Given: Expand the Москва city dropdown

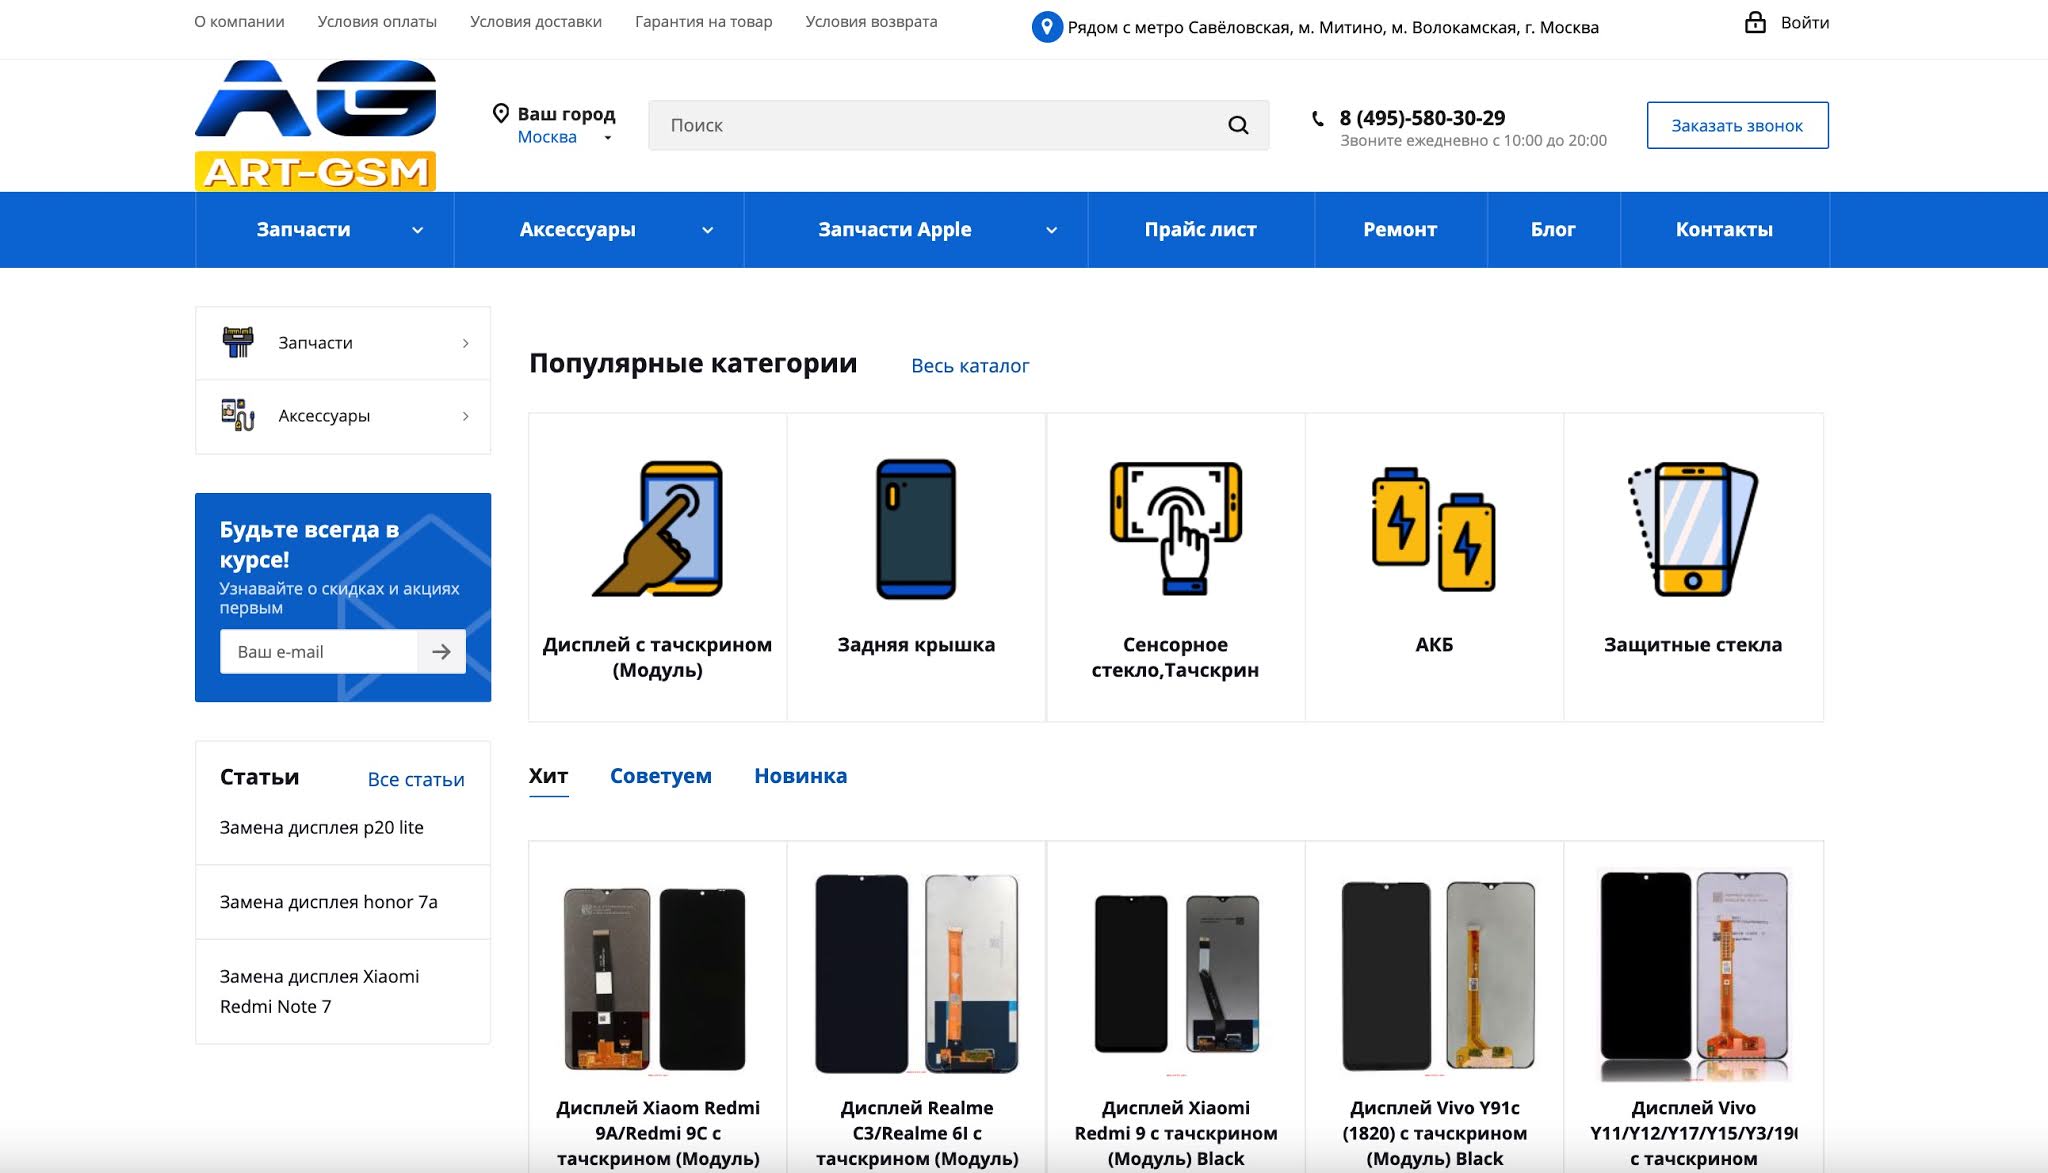Looking at the screenshot, I should coord(607,138).
